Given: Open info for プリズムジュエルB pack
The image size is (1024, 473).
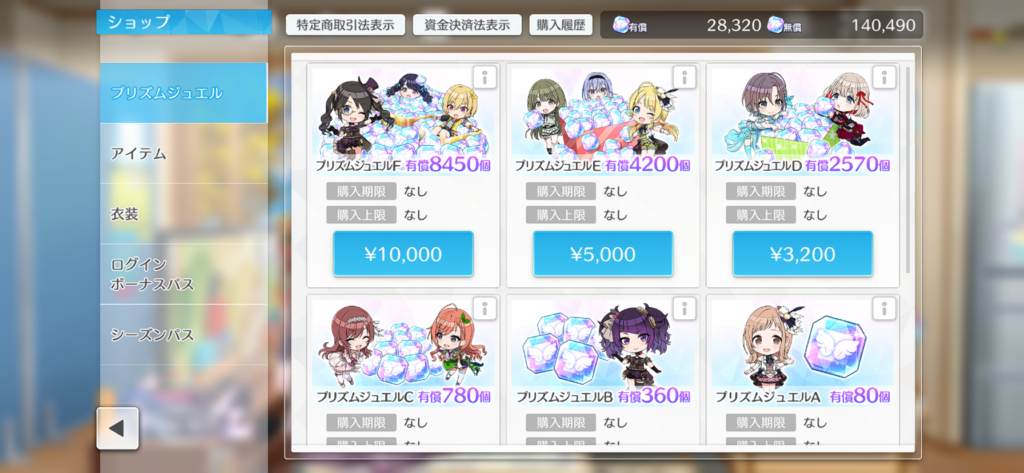Looking at the screenshot, I should [684, 308].
